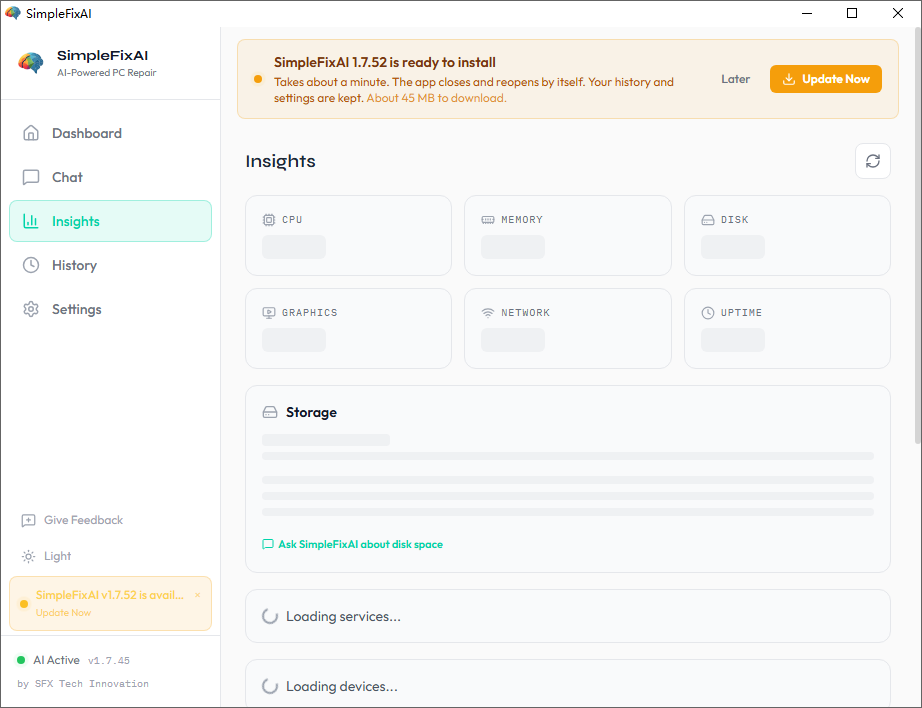Image resolution: width=922 pixels, height=708 pixels.
Task: Click the vertical scrollbar thumb
Action: 917,235
